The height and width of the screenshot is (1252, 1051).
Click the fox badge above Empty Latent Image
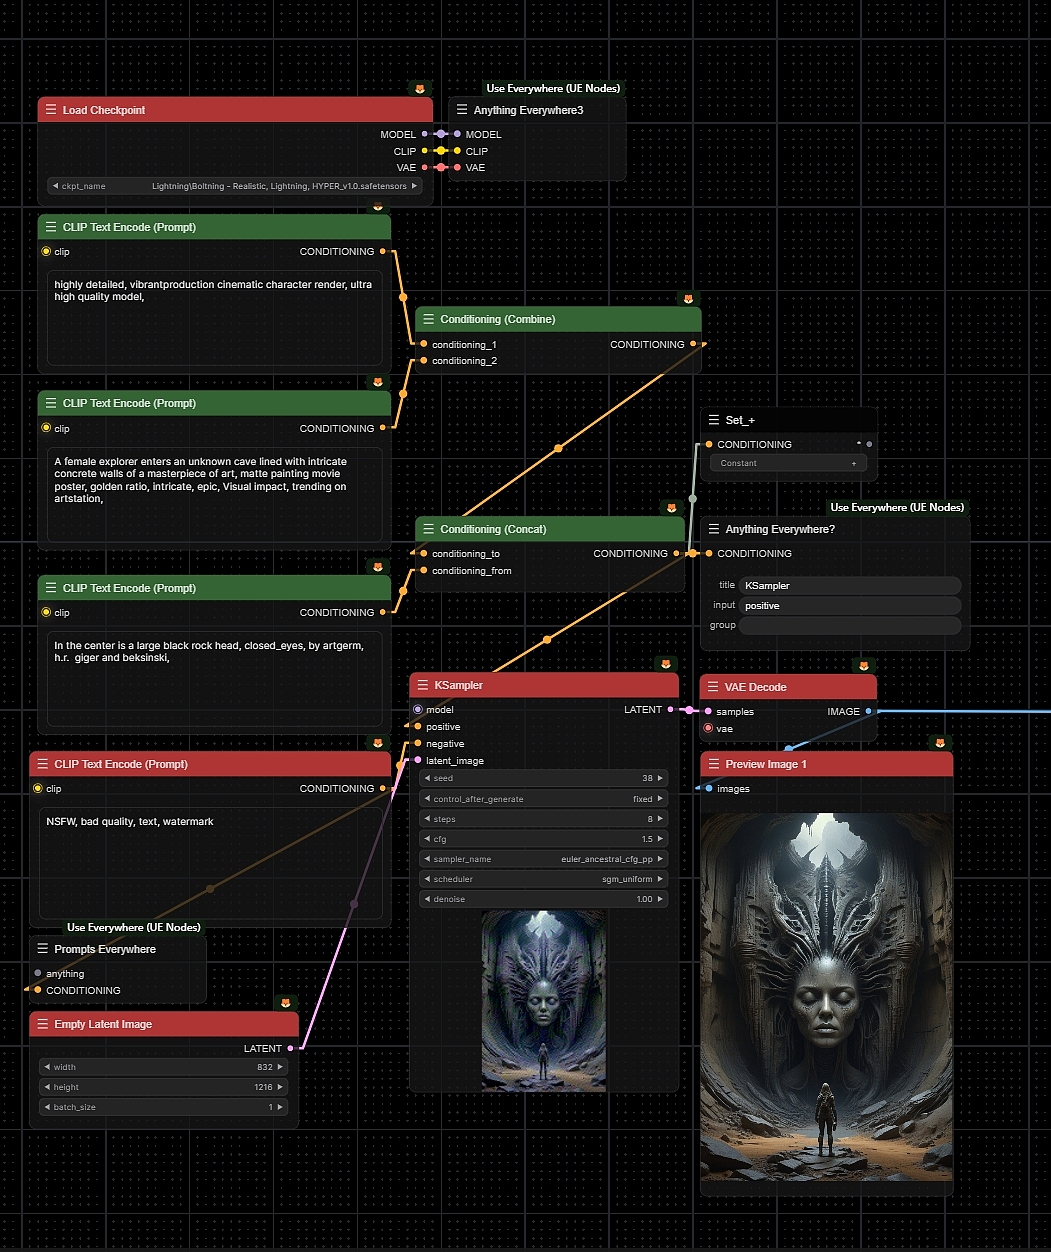click(285, 1003)
